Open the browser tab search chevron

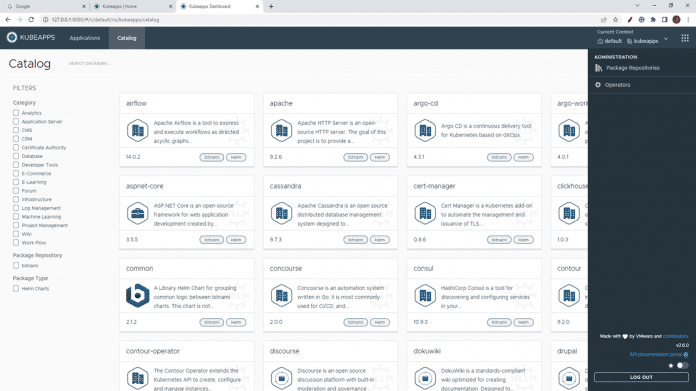click(x=637, y=6)
